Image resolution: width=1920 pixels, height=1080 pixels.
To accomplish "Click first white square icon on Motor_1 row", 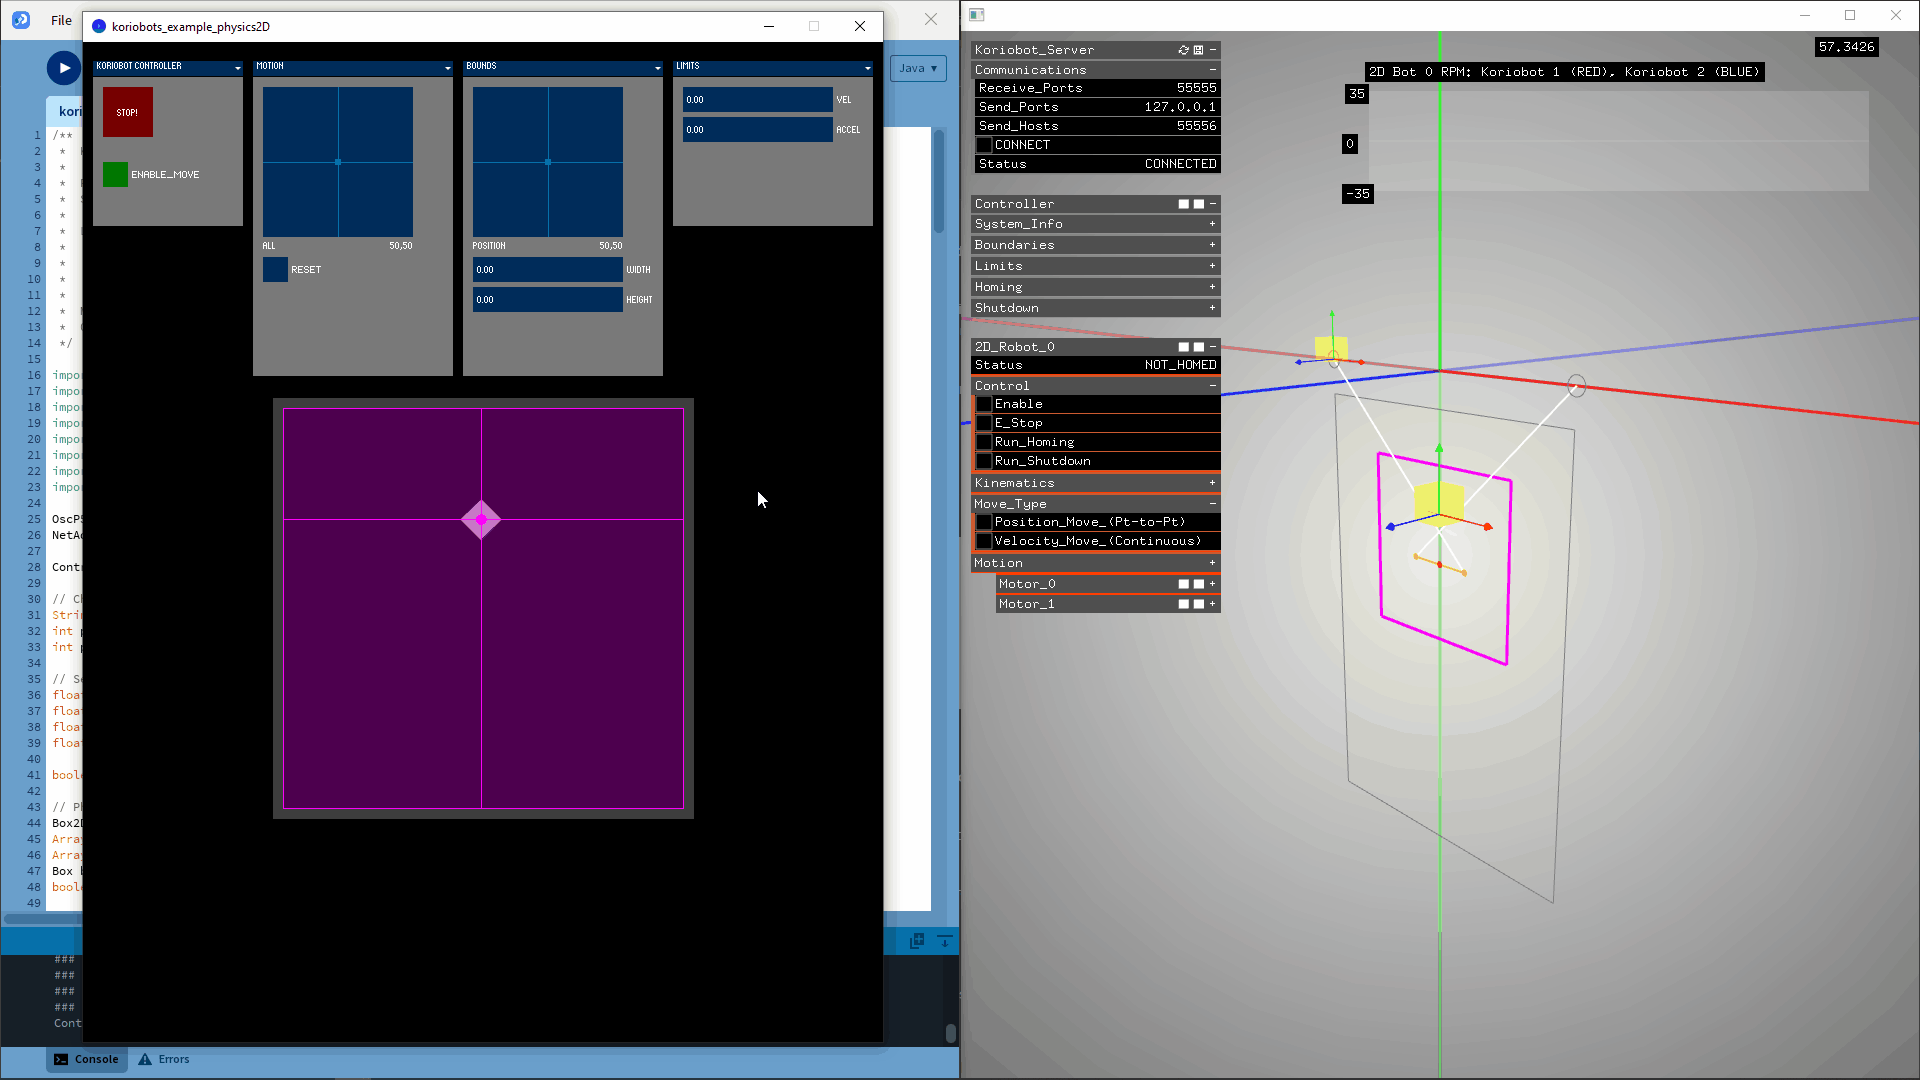I will pyautogui.click(x=1184, y=604).
